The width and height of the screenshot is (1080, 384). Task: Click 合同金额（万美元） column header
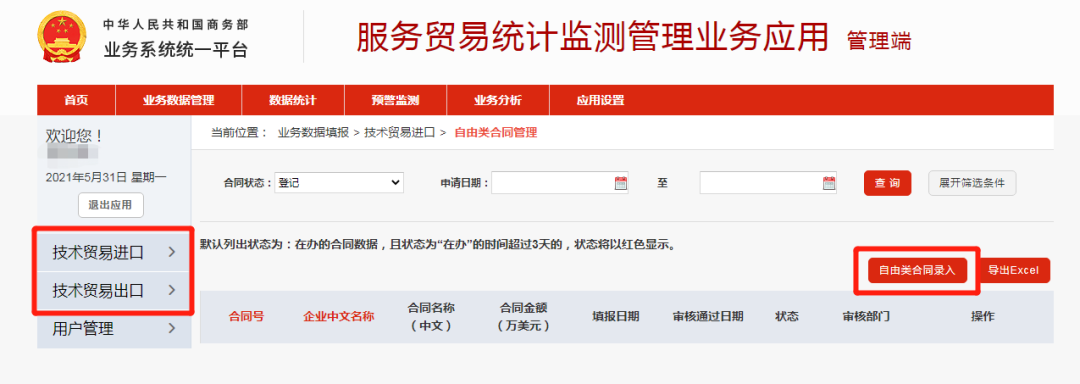point(523,317)
